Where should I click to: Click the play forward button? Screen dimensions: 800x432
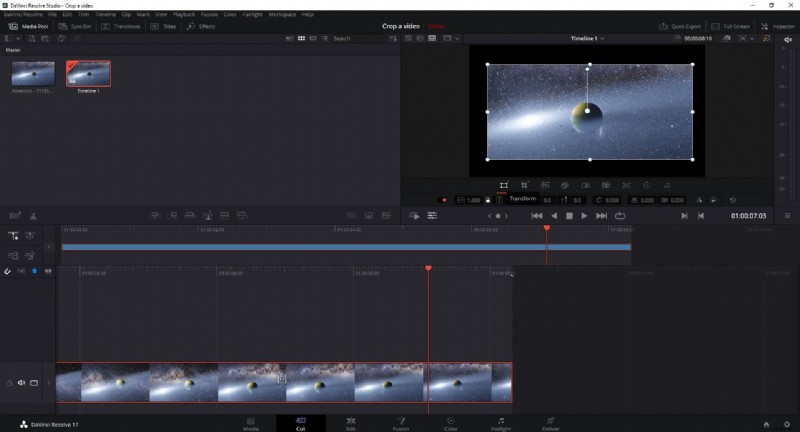click(584, 216)
